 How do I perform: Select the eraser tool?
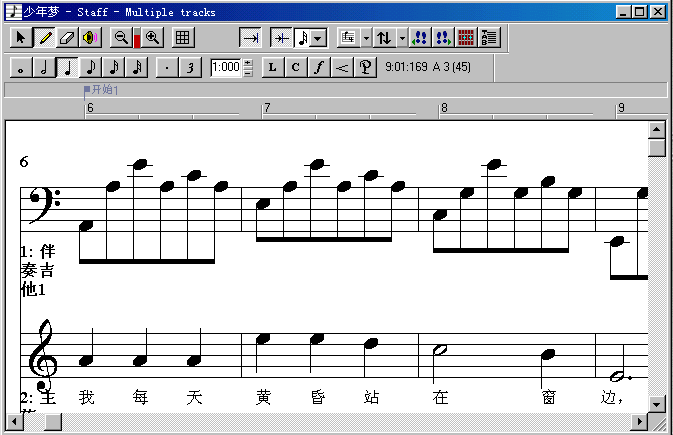pos(67,38)
